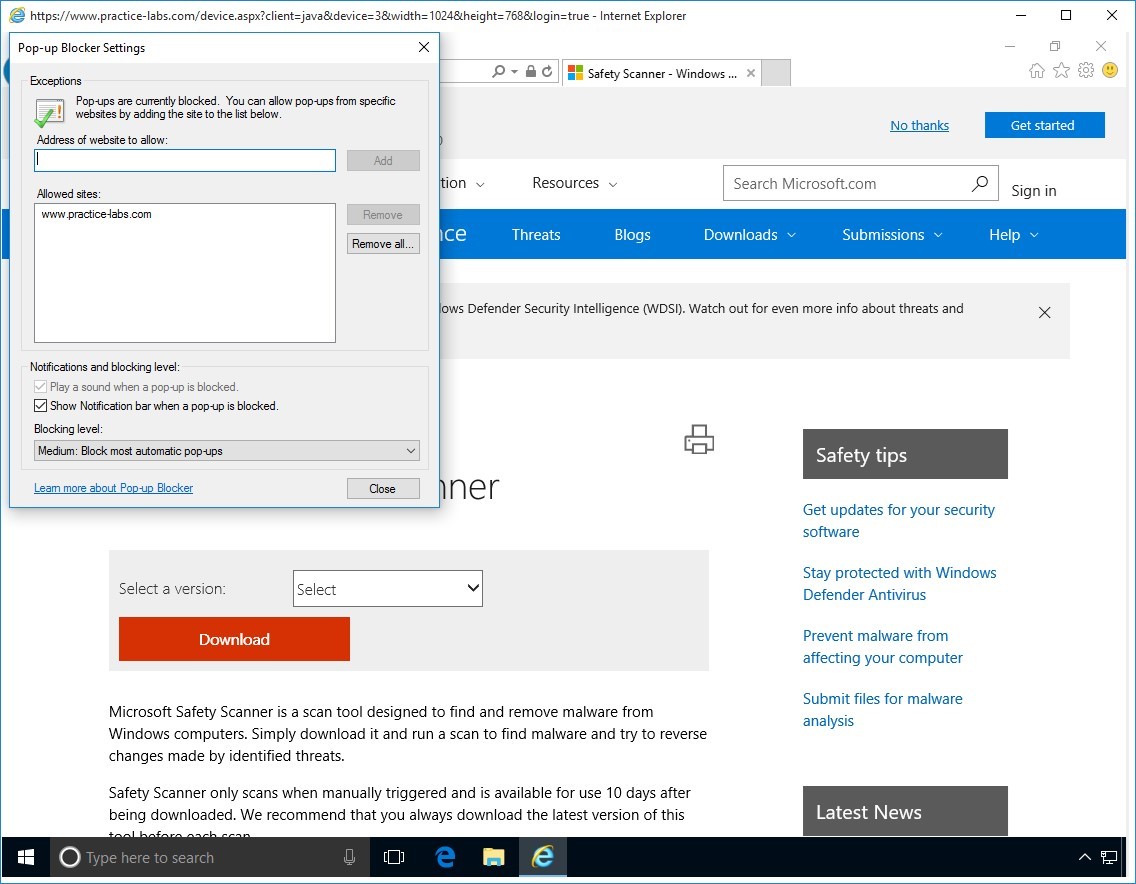Click the smiley feedback icon
This screenshot has height=884, width=1136.
click(1110, 70)
